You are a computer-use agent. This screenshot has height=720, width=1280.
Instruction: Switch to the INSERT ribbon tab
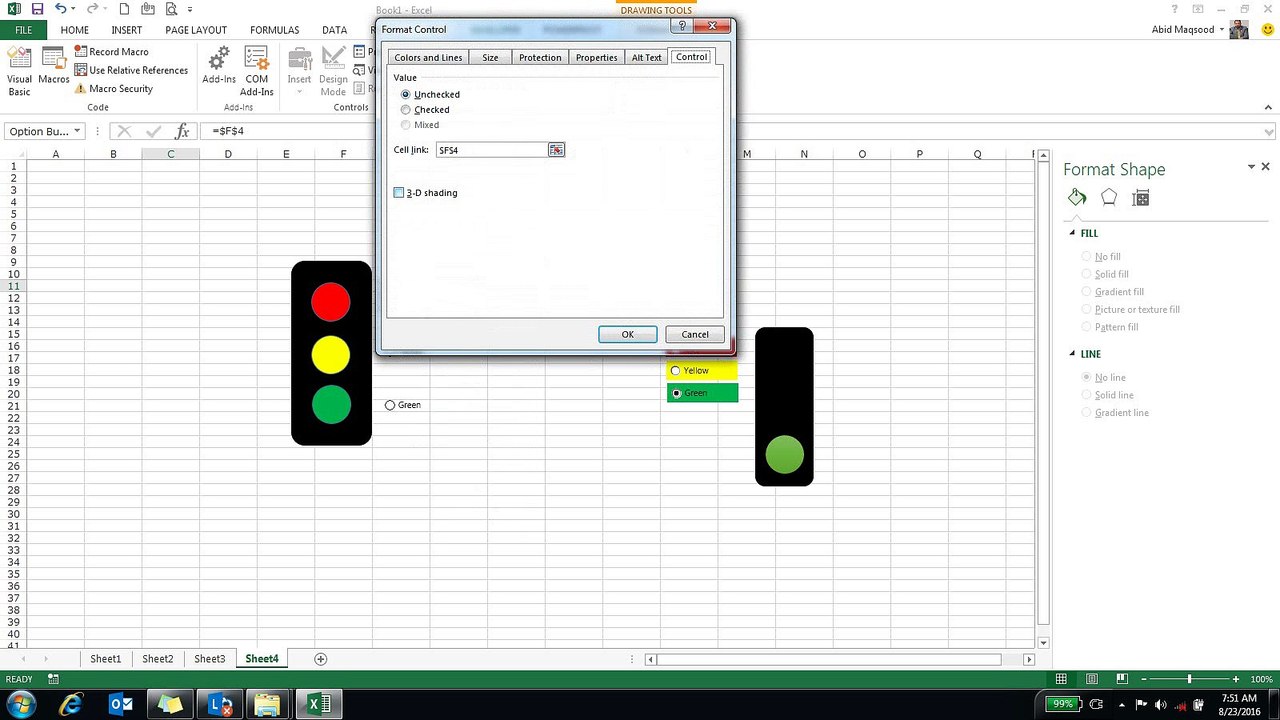pos(127,30)
